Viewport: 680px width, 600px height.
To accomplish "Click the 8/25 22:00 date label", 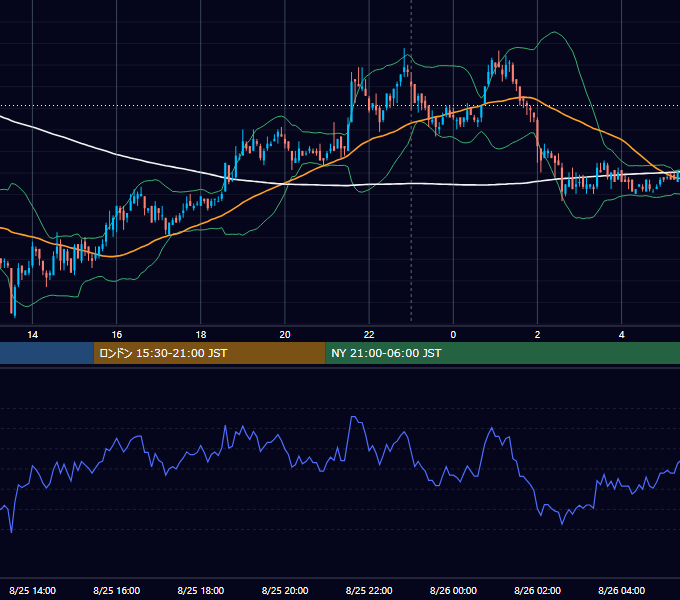I will 369,590.
